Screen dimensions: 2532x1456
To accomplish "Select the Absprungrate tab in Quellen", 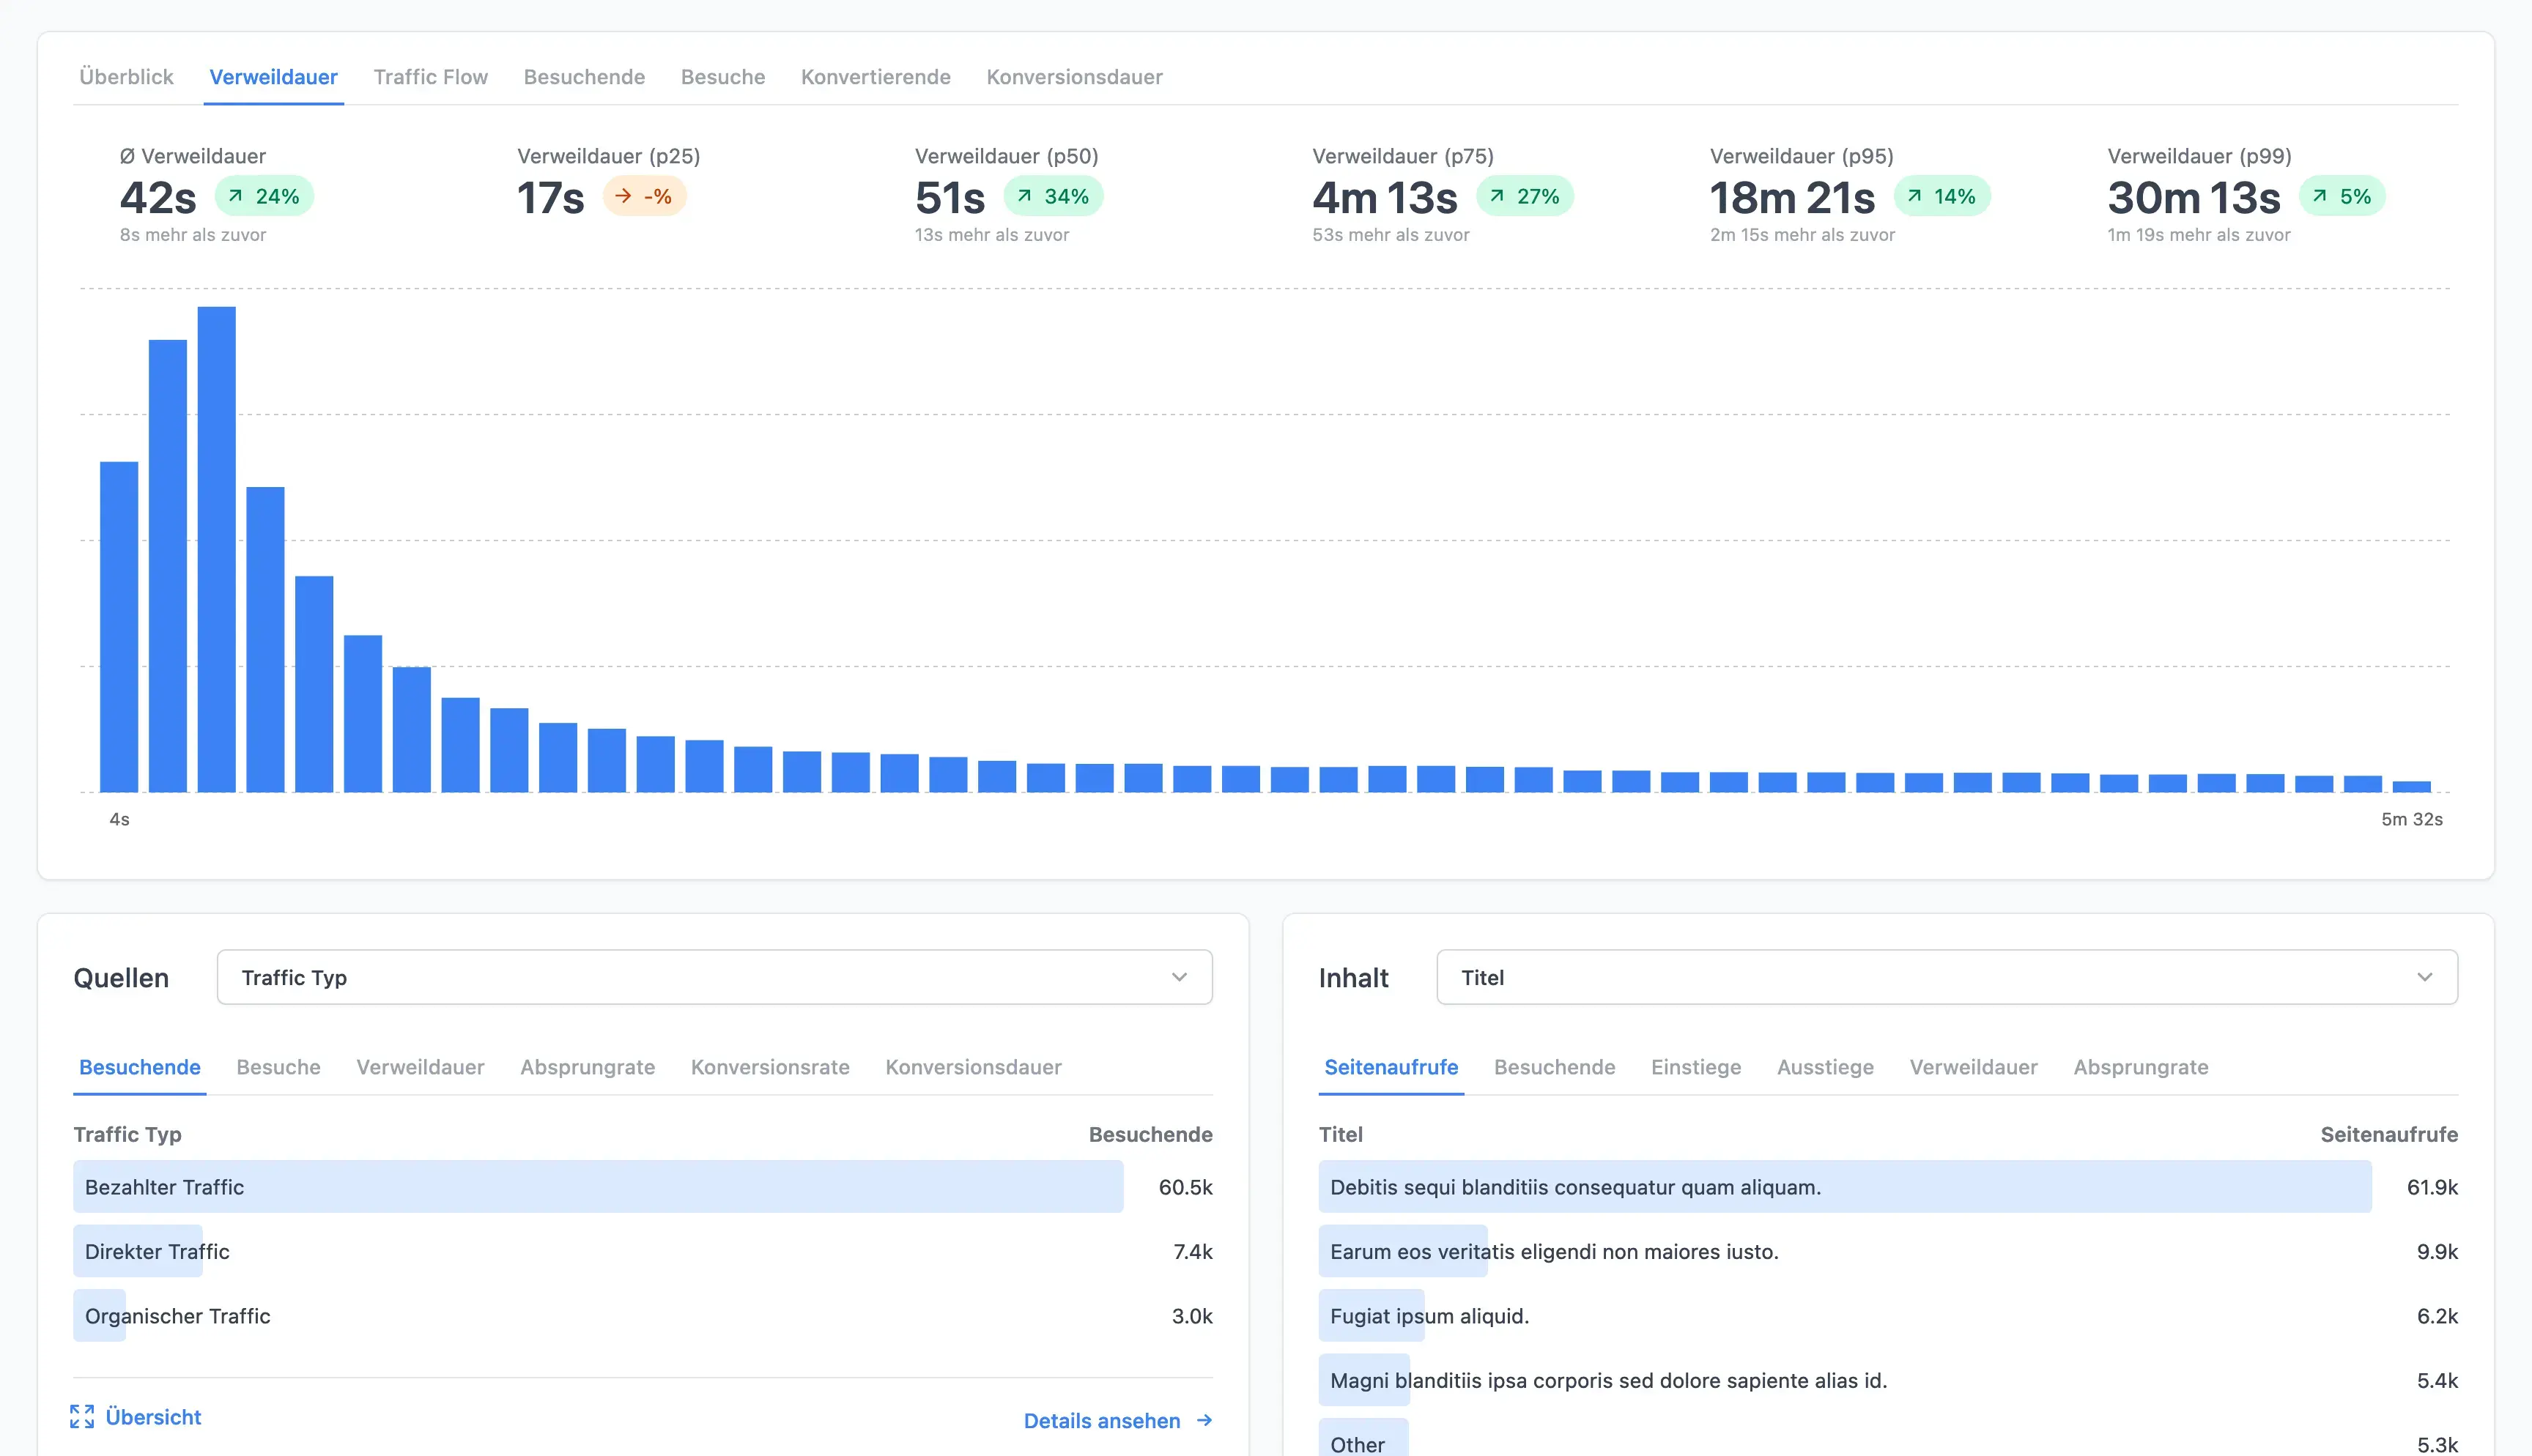I will click(x=587, y=1067).
